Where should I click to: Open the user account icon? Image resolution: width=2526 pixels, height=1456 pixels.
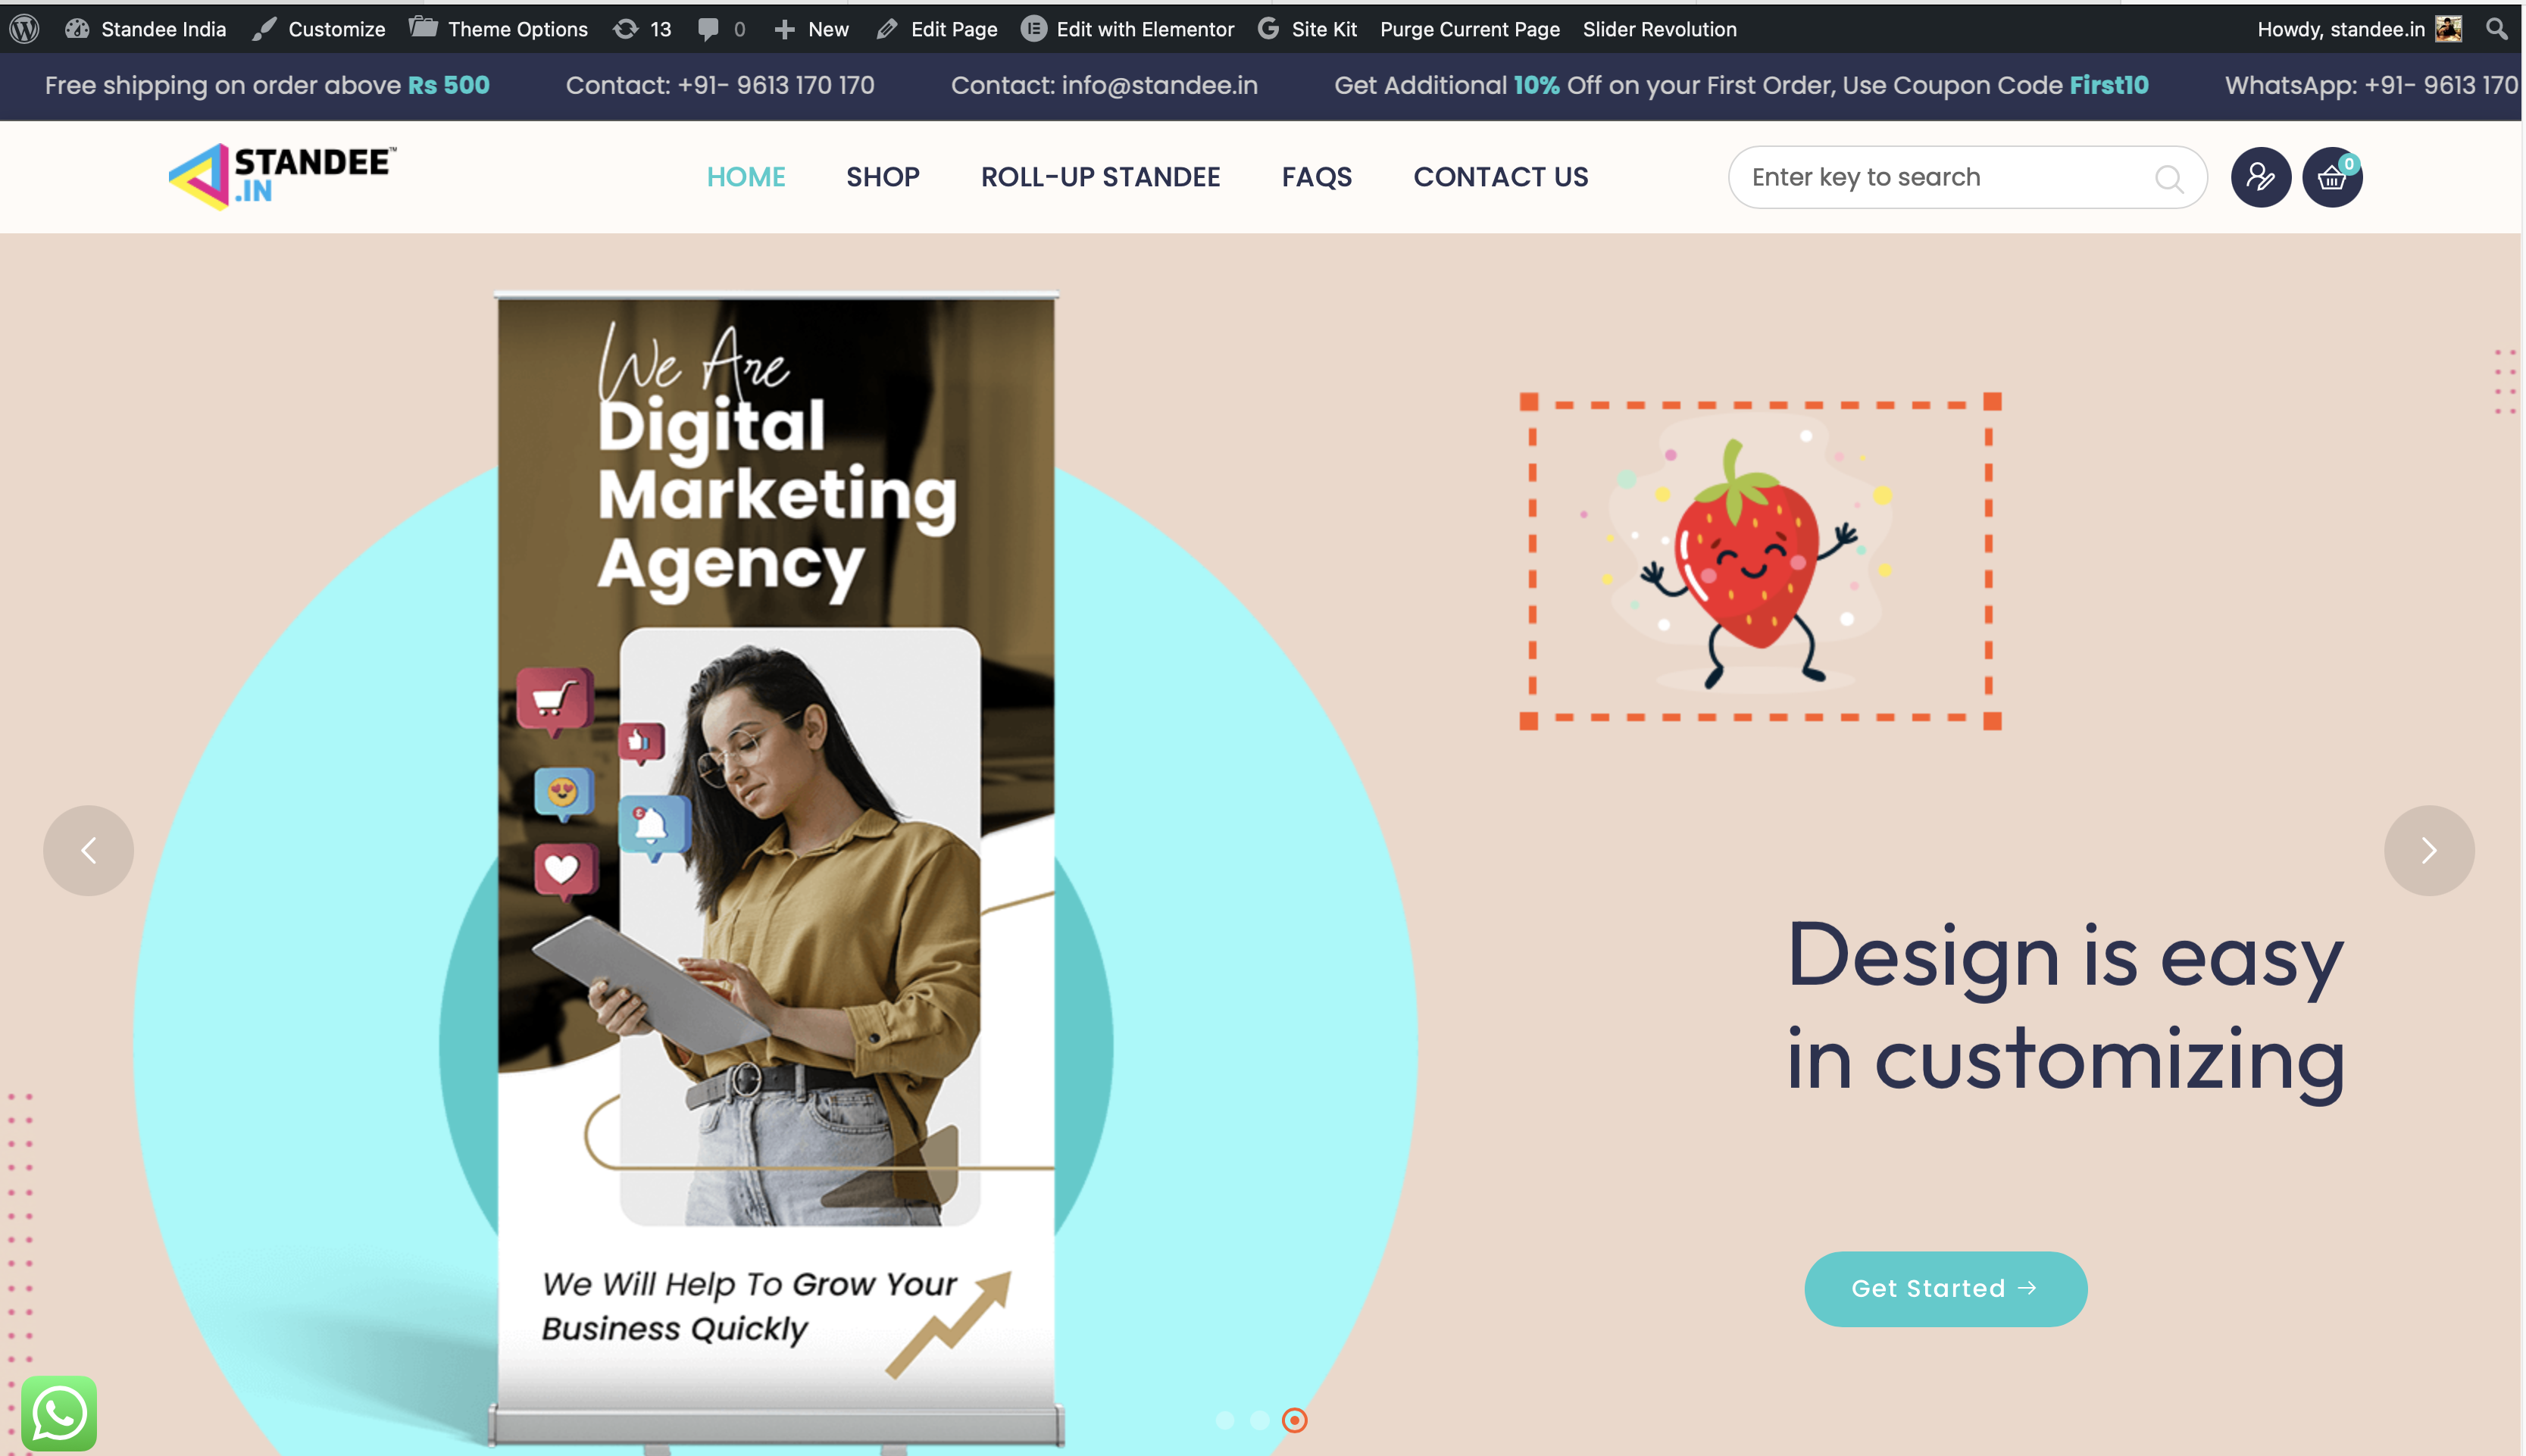click(x=2261, y=177)
